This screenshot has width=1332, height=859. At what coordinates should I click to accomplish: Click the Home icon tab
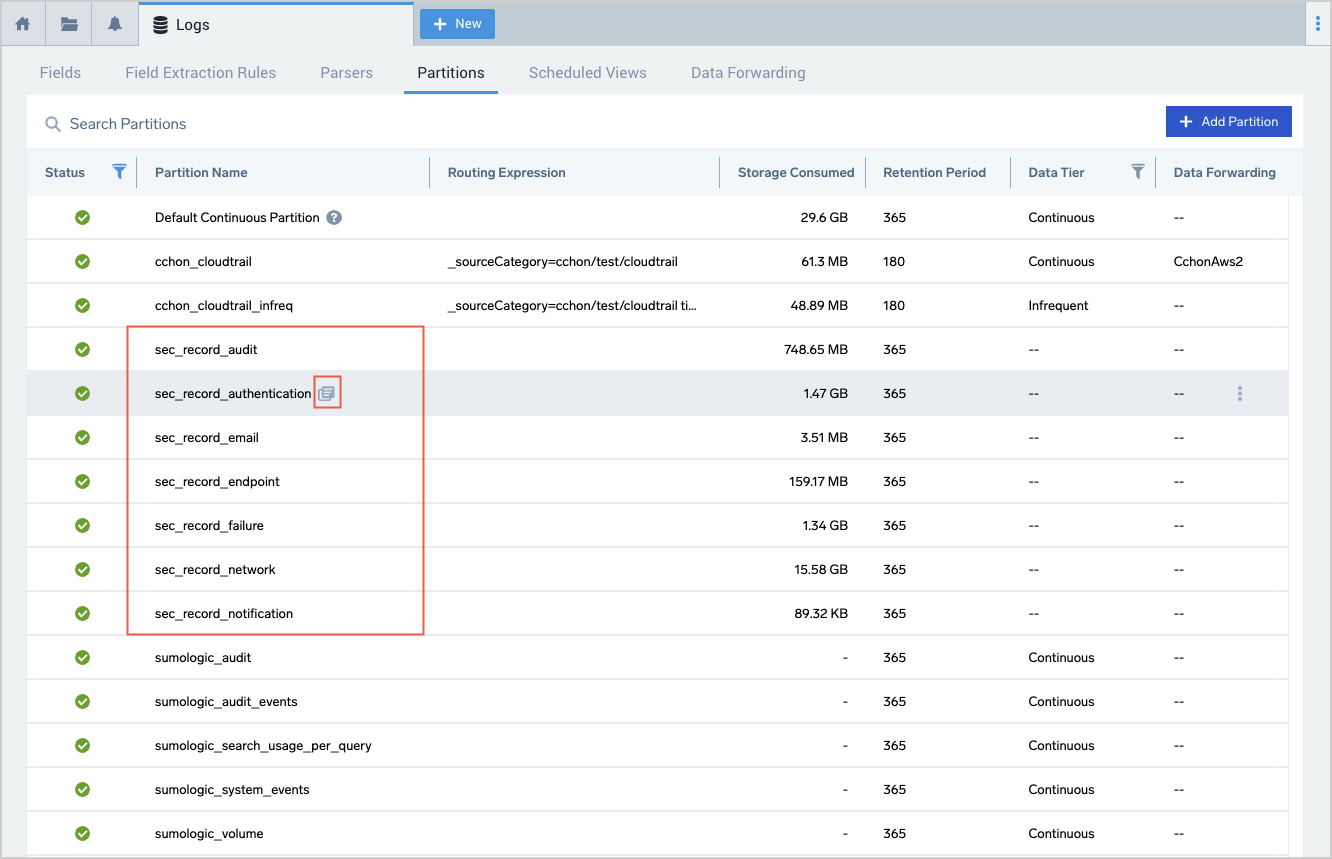pyautogui.click(x=22, y=24)
